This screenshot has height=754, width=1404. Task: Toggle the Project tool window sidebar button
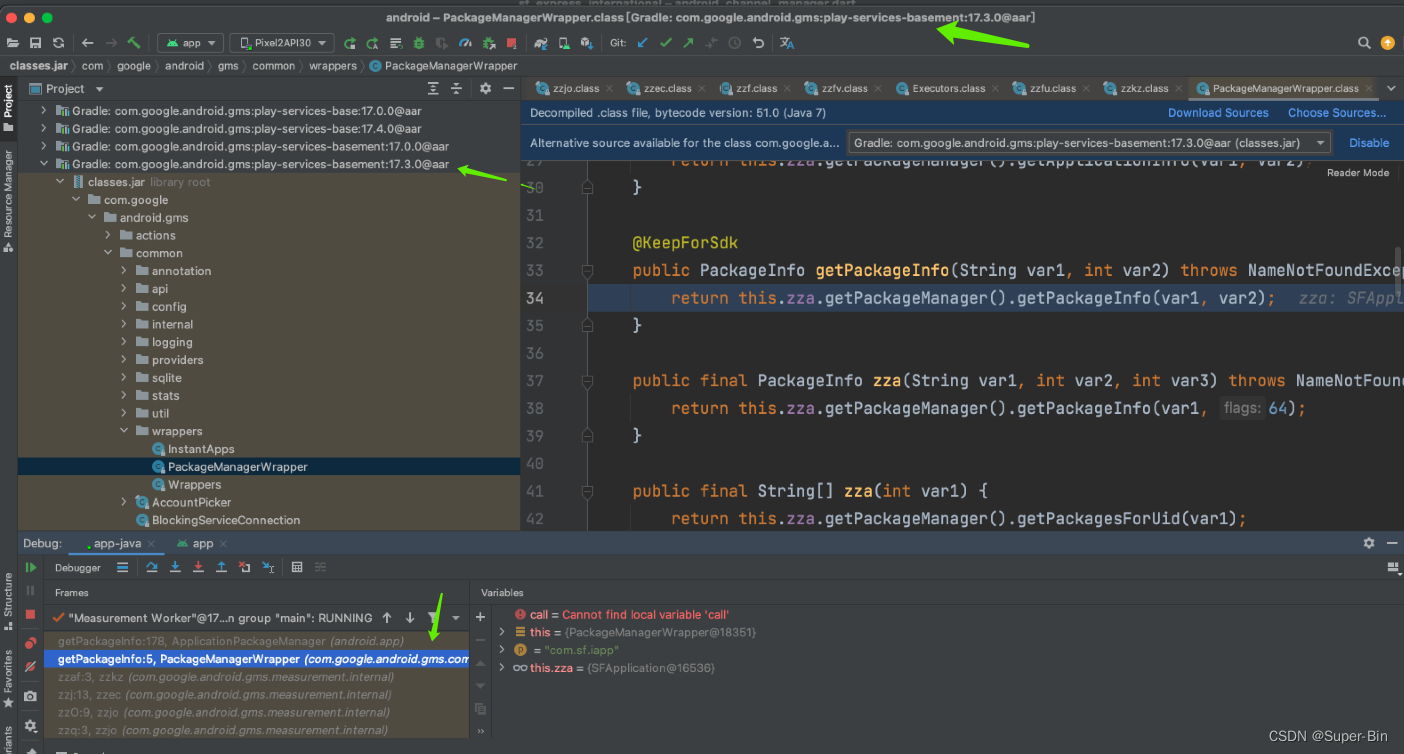[x=8, y=107]
